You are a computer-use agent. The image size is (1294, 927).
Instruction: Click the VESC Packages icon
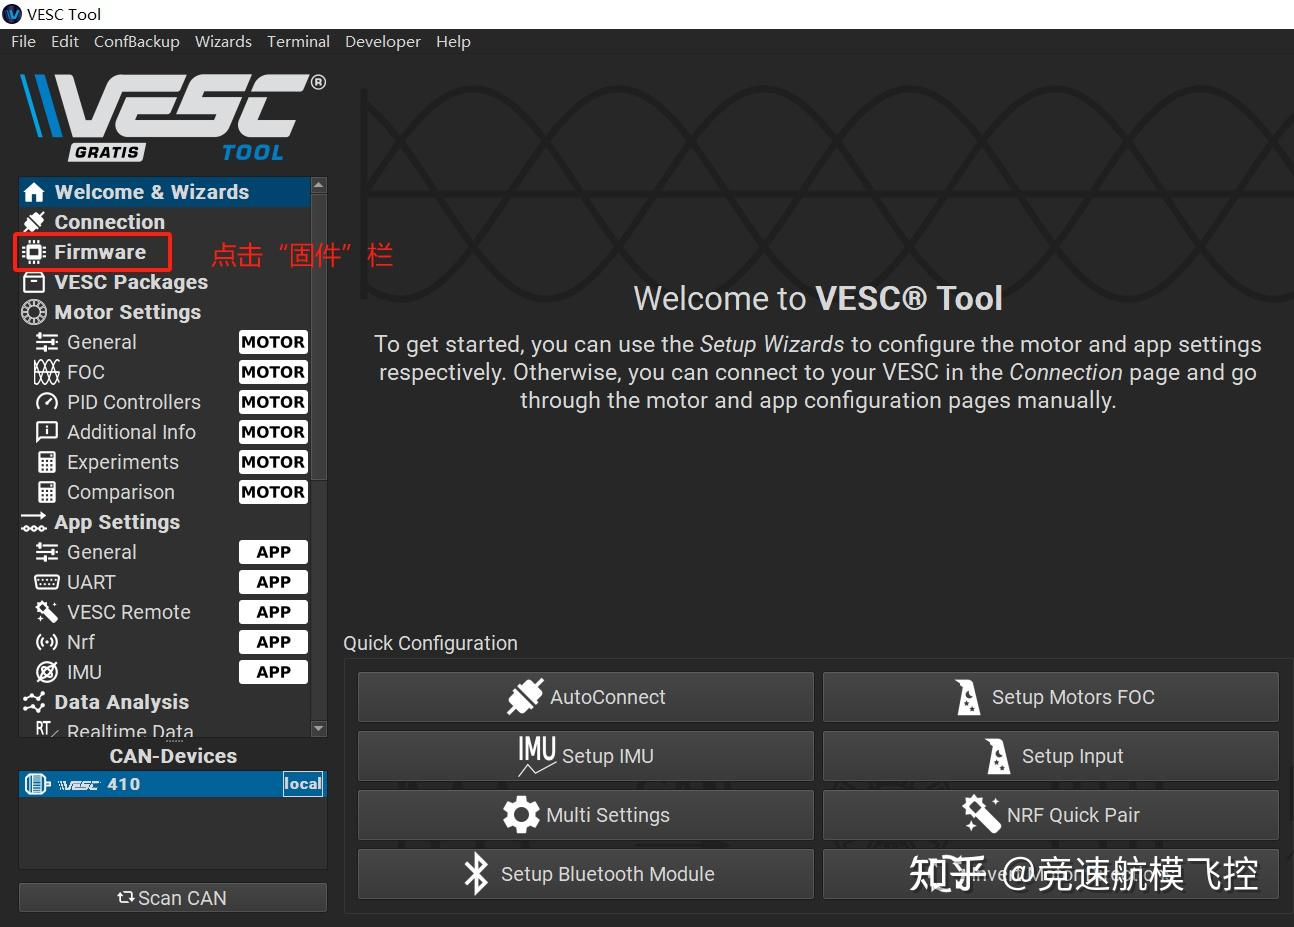pos(33,282)
